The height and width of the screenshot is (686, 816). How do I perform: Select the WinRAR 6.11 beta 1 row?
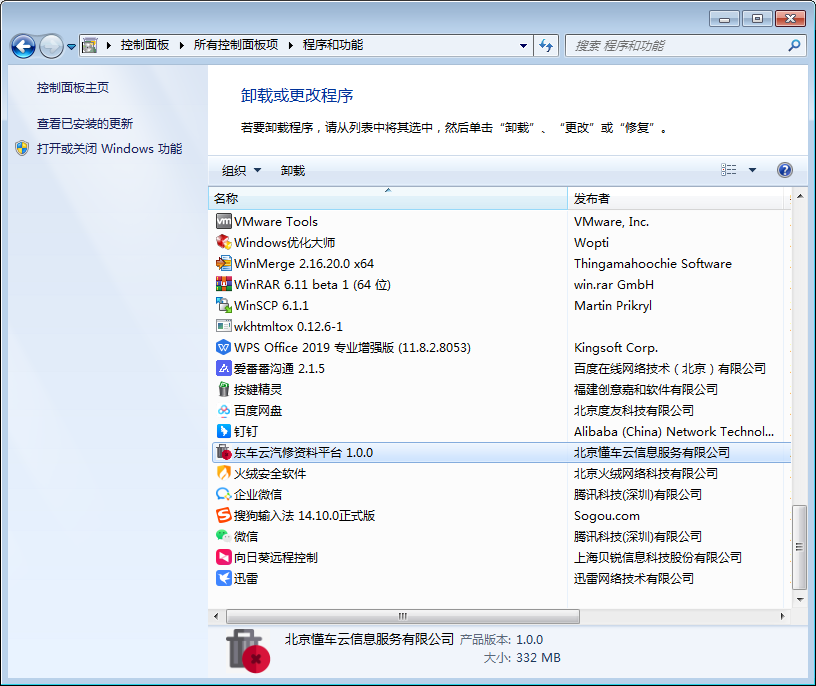coord(502,284)
